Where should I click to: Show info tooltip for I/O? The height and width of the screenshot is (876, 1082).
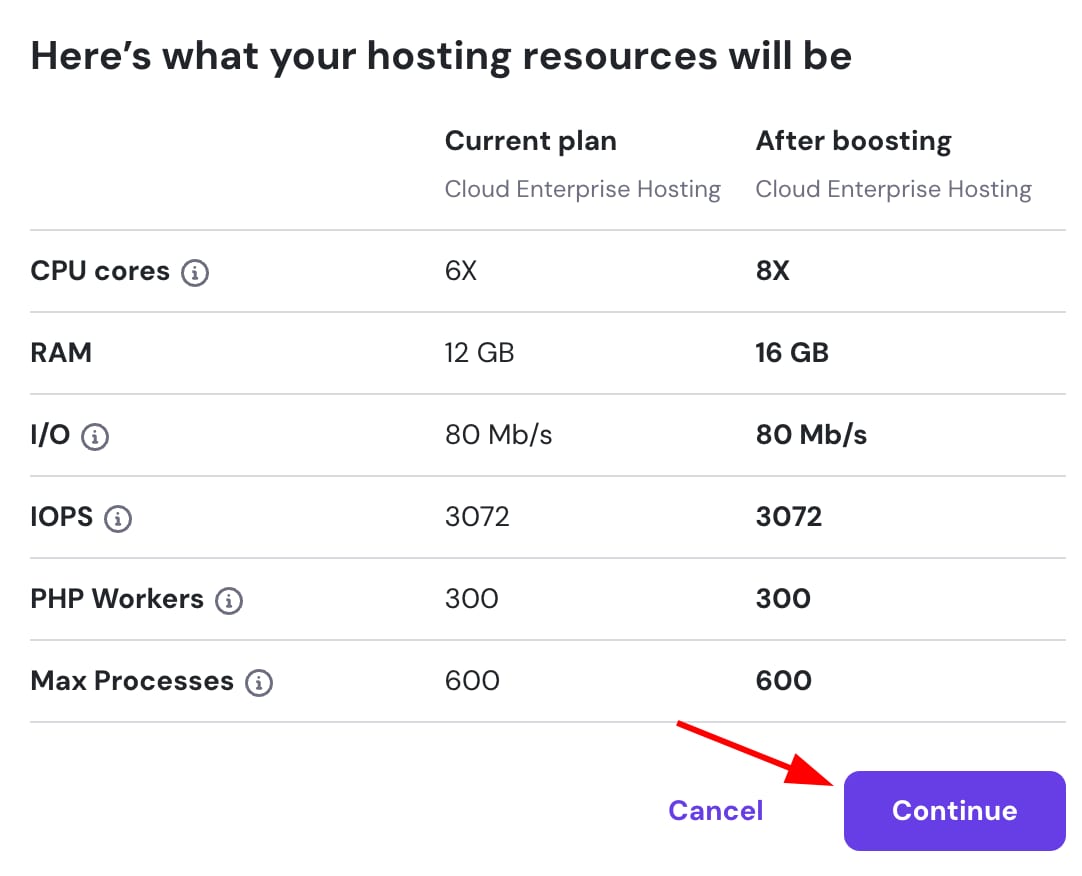coord(95,436)
